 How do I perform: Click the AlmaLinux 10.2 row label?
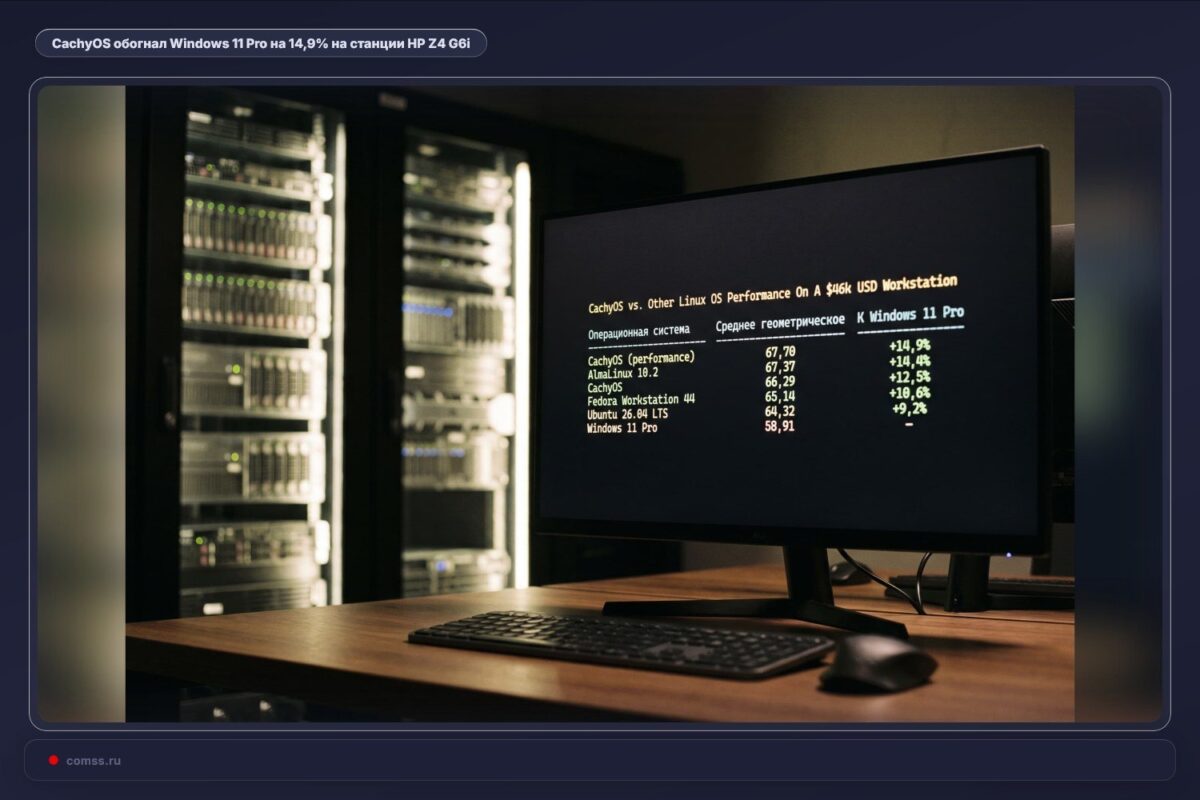(x=623, y=373)
